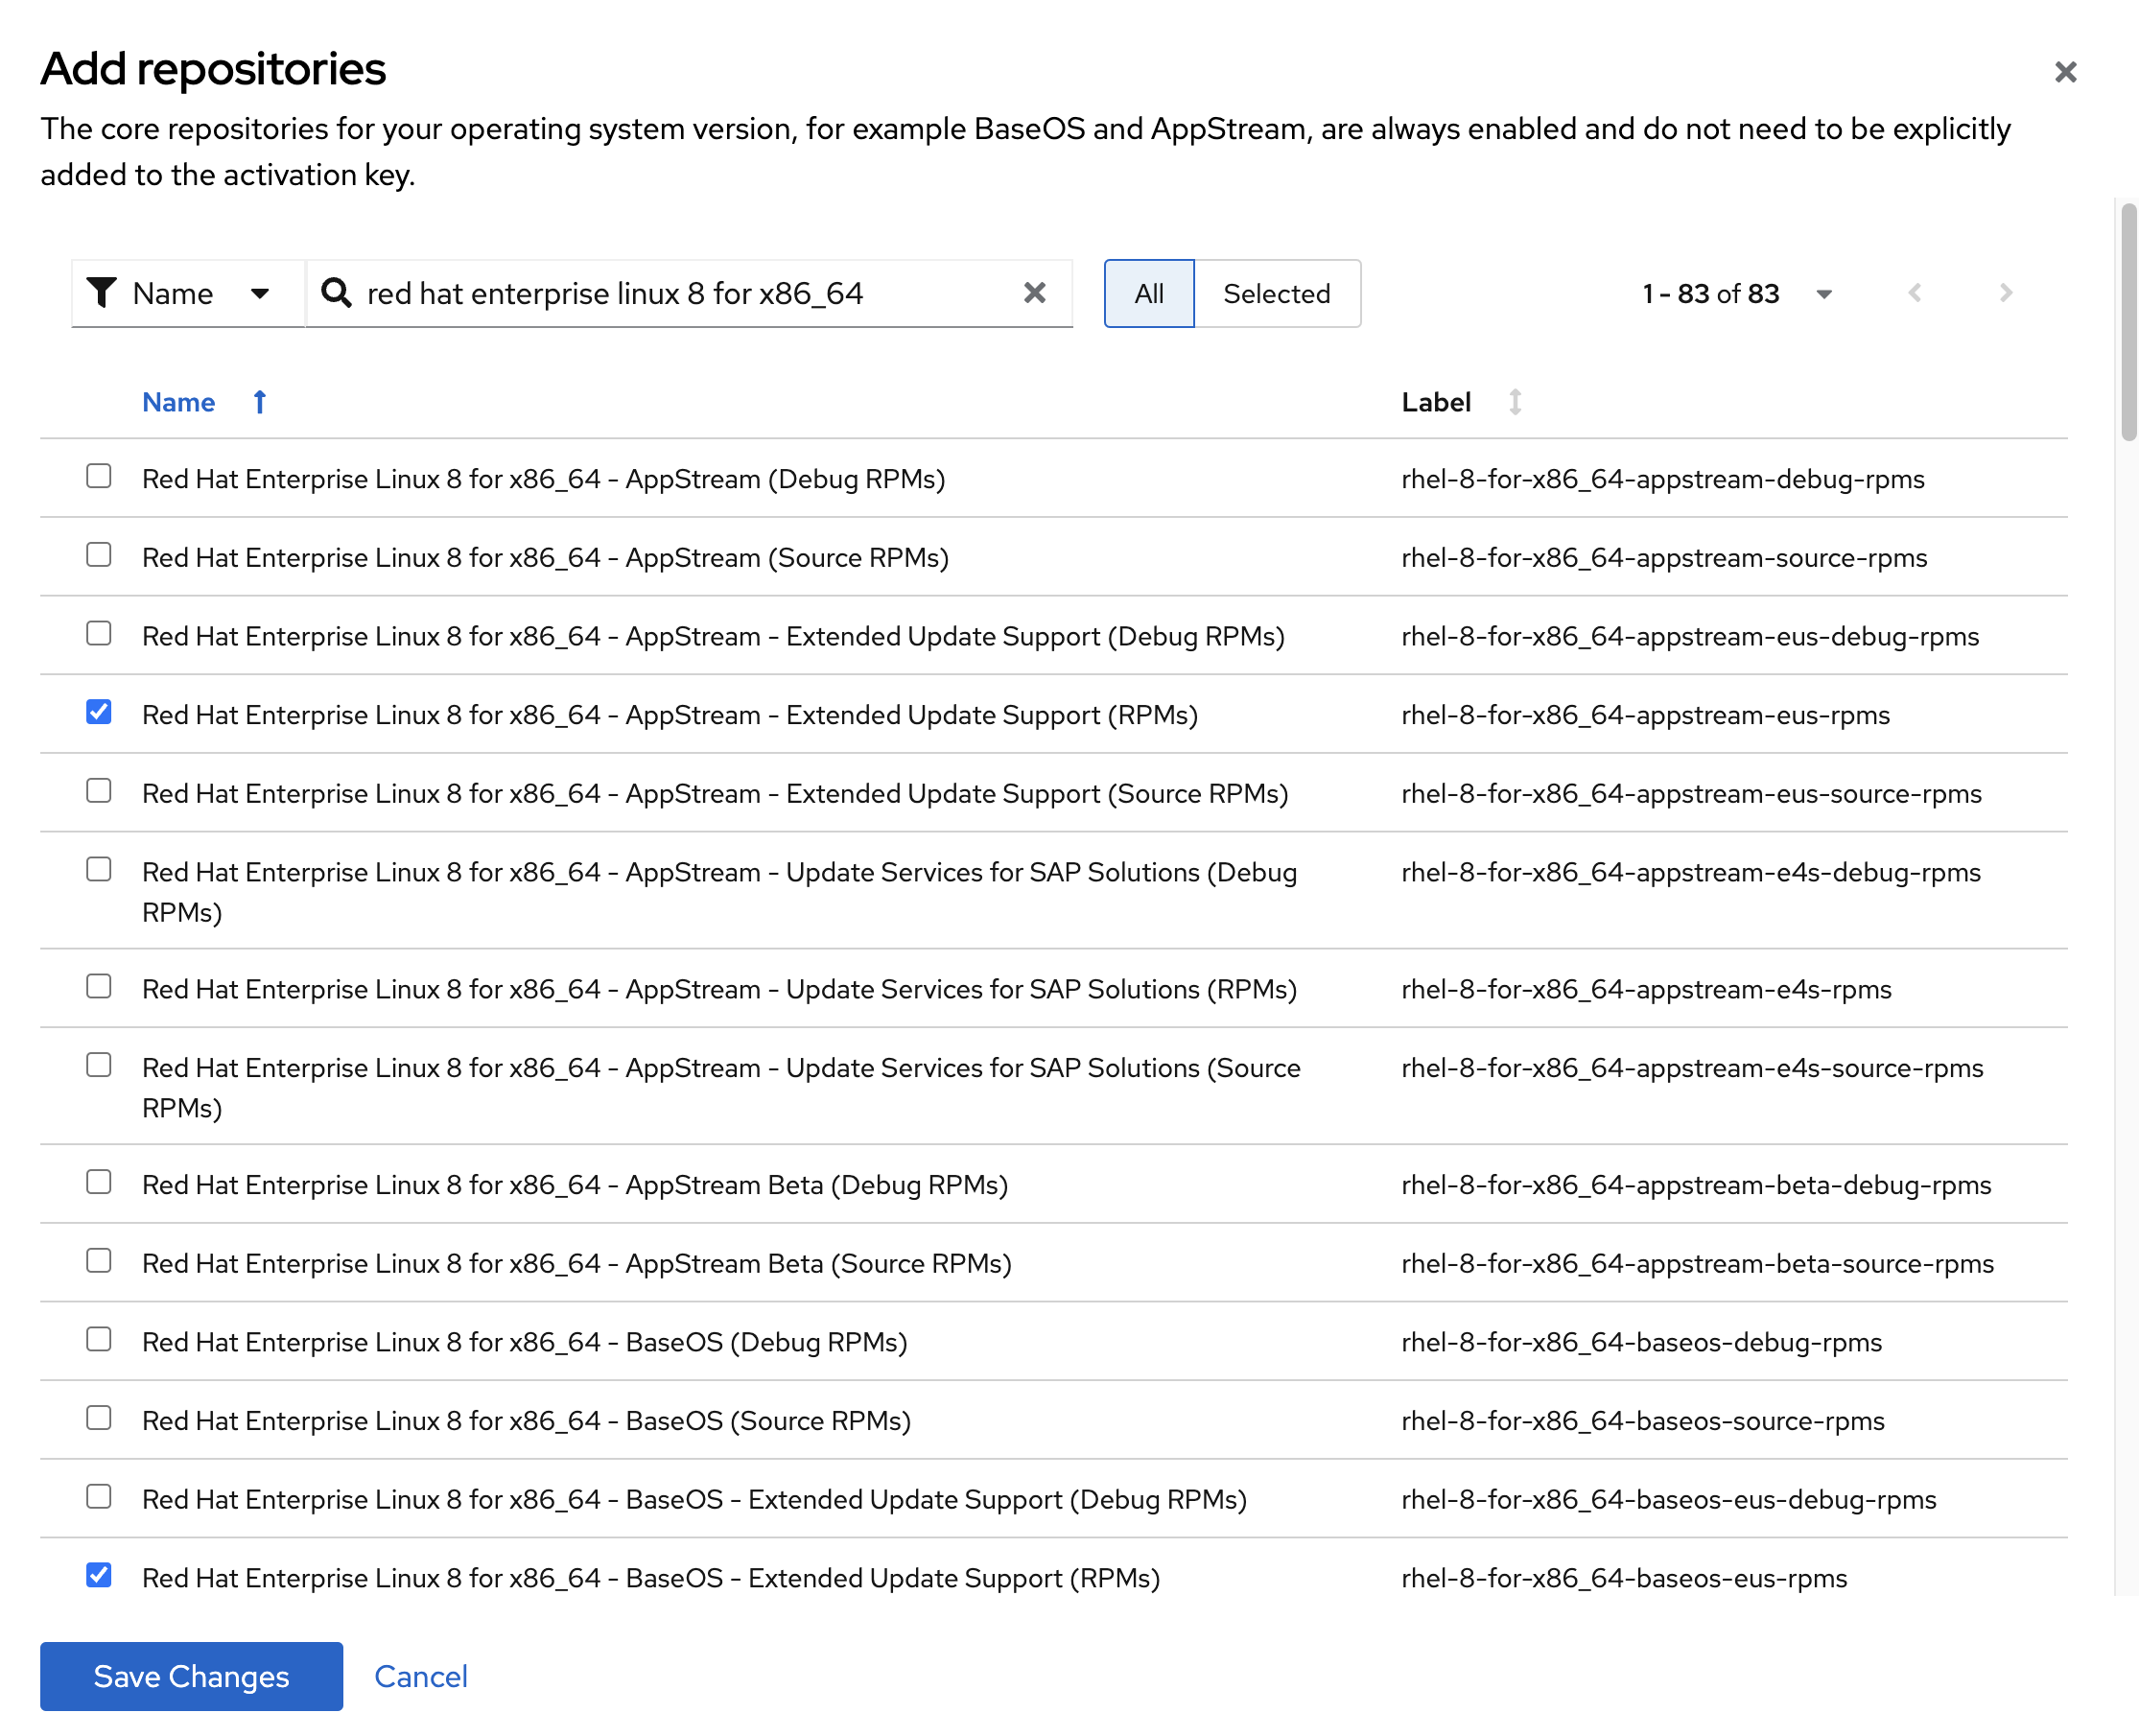The height and width of the screenshot is (1736, 2139).
Task: Check AppStream (Debug RPMs) repository
Action: (x=99, y=476)
